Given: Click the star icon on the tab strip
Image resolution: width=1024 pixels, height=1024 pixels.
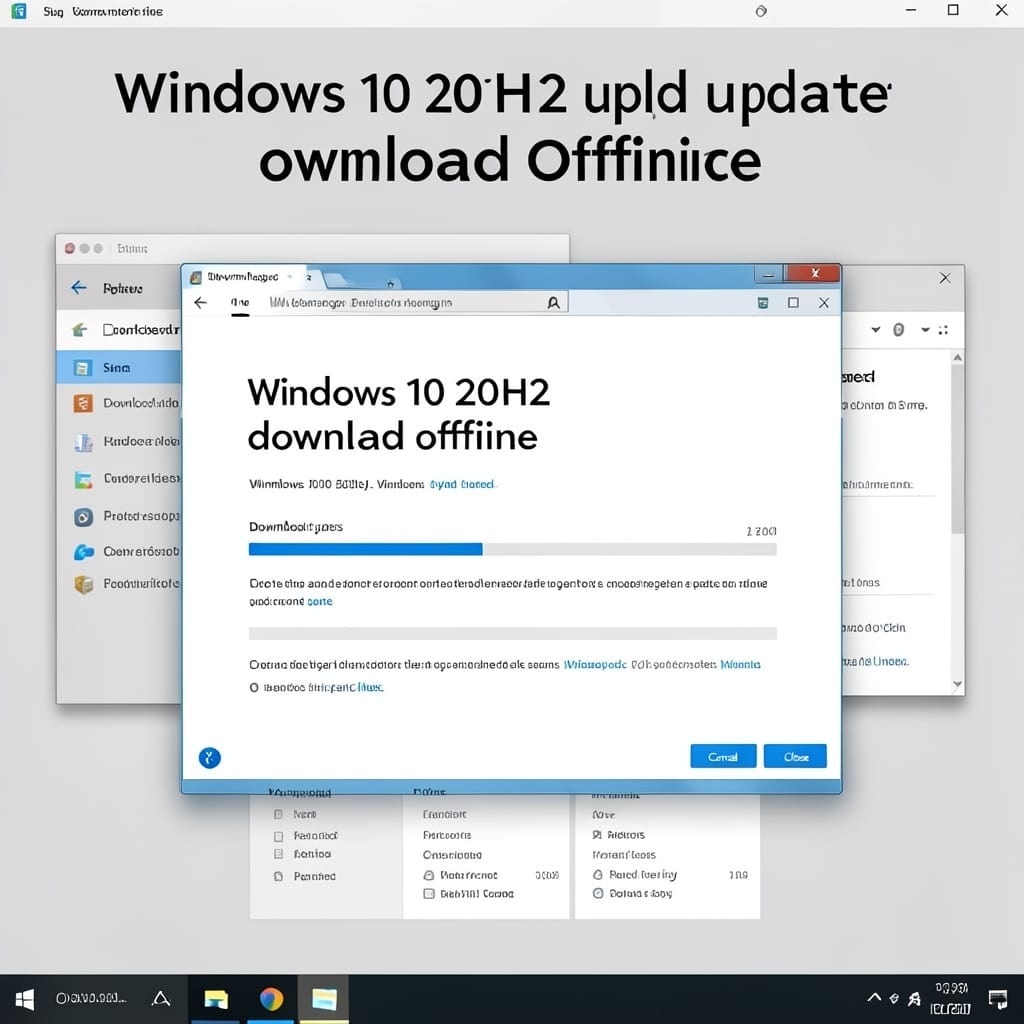Looking at the screenshot, I should [391, 284].
